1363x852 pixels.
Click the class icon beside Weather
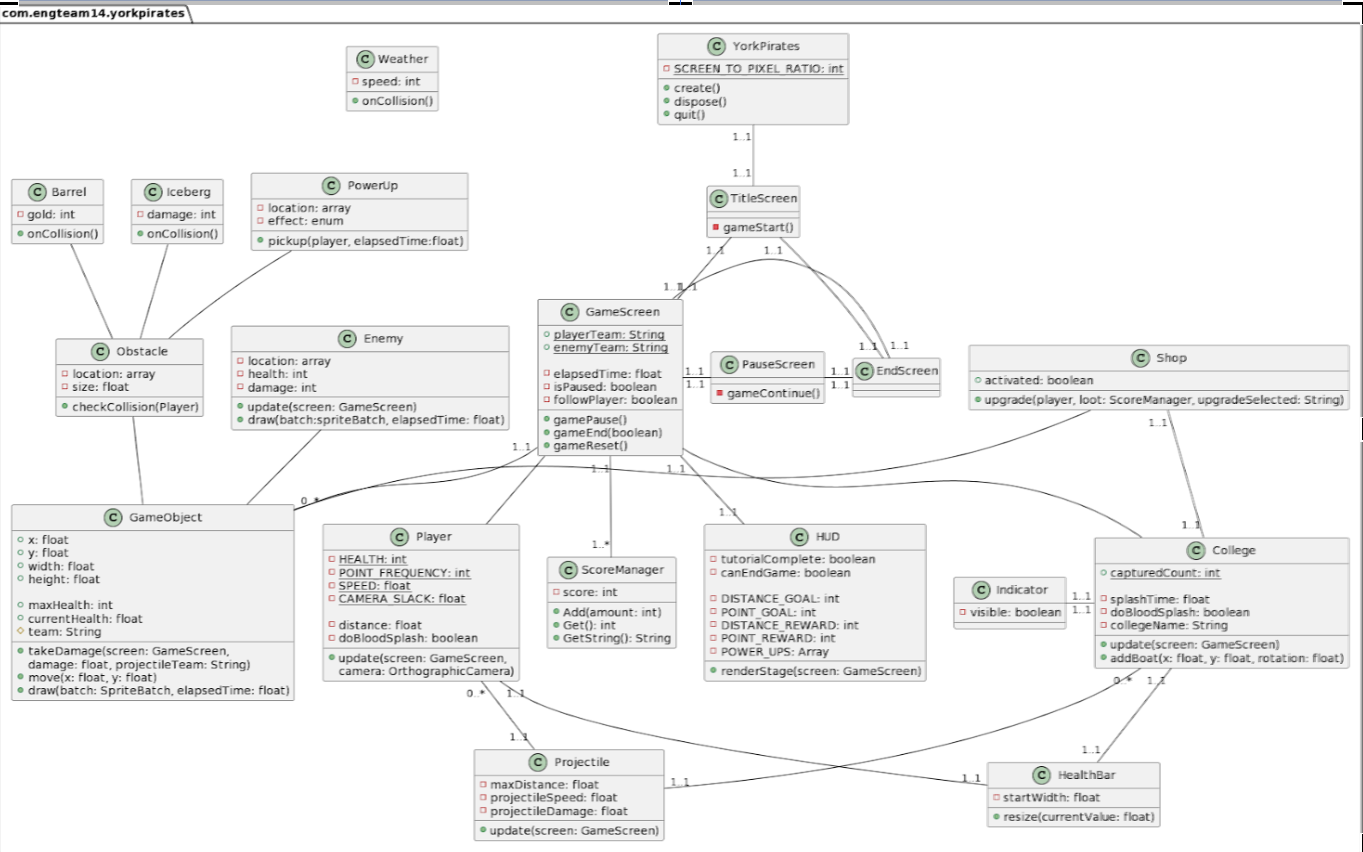click(364, 59)
